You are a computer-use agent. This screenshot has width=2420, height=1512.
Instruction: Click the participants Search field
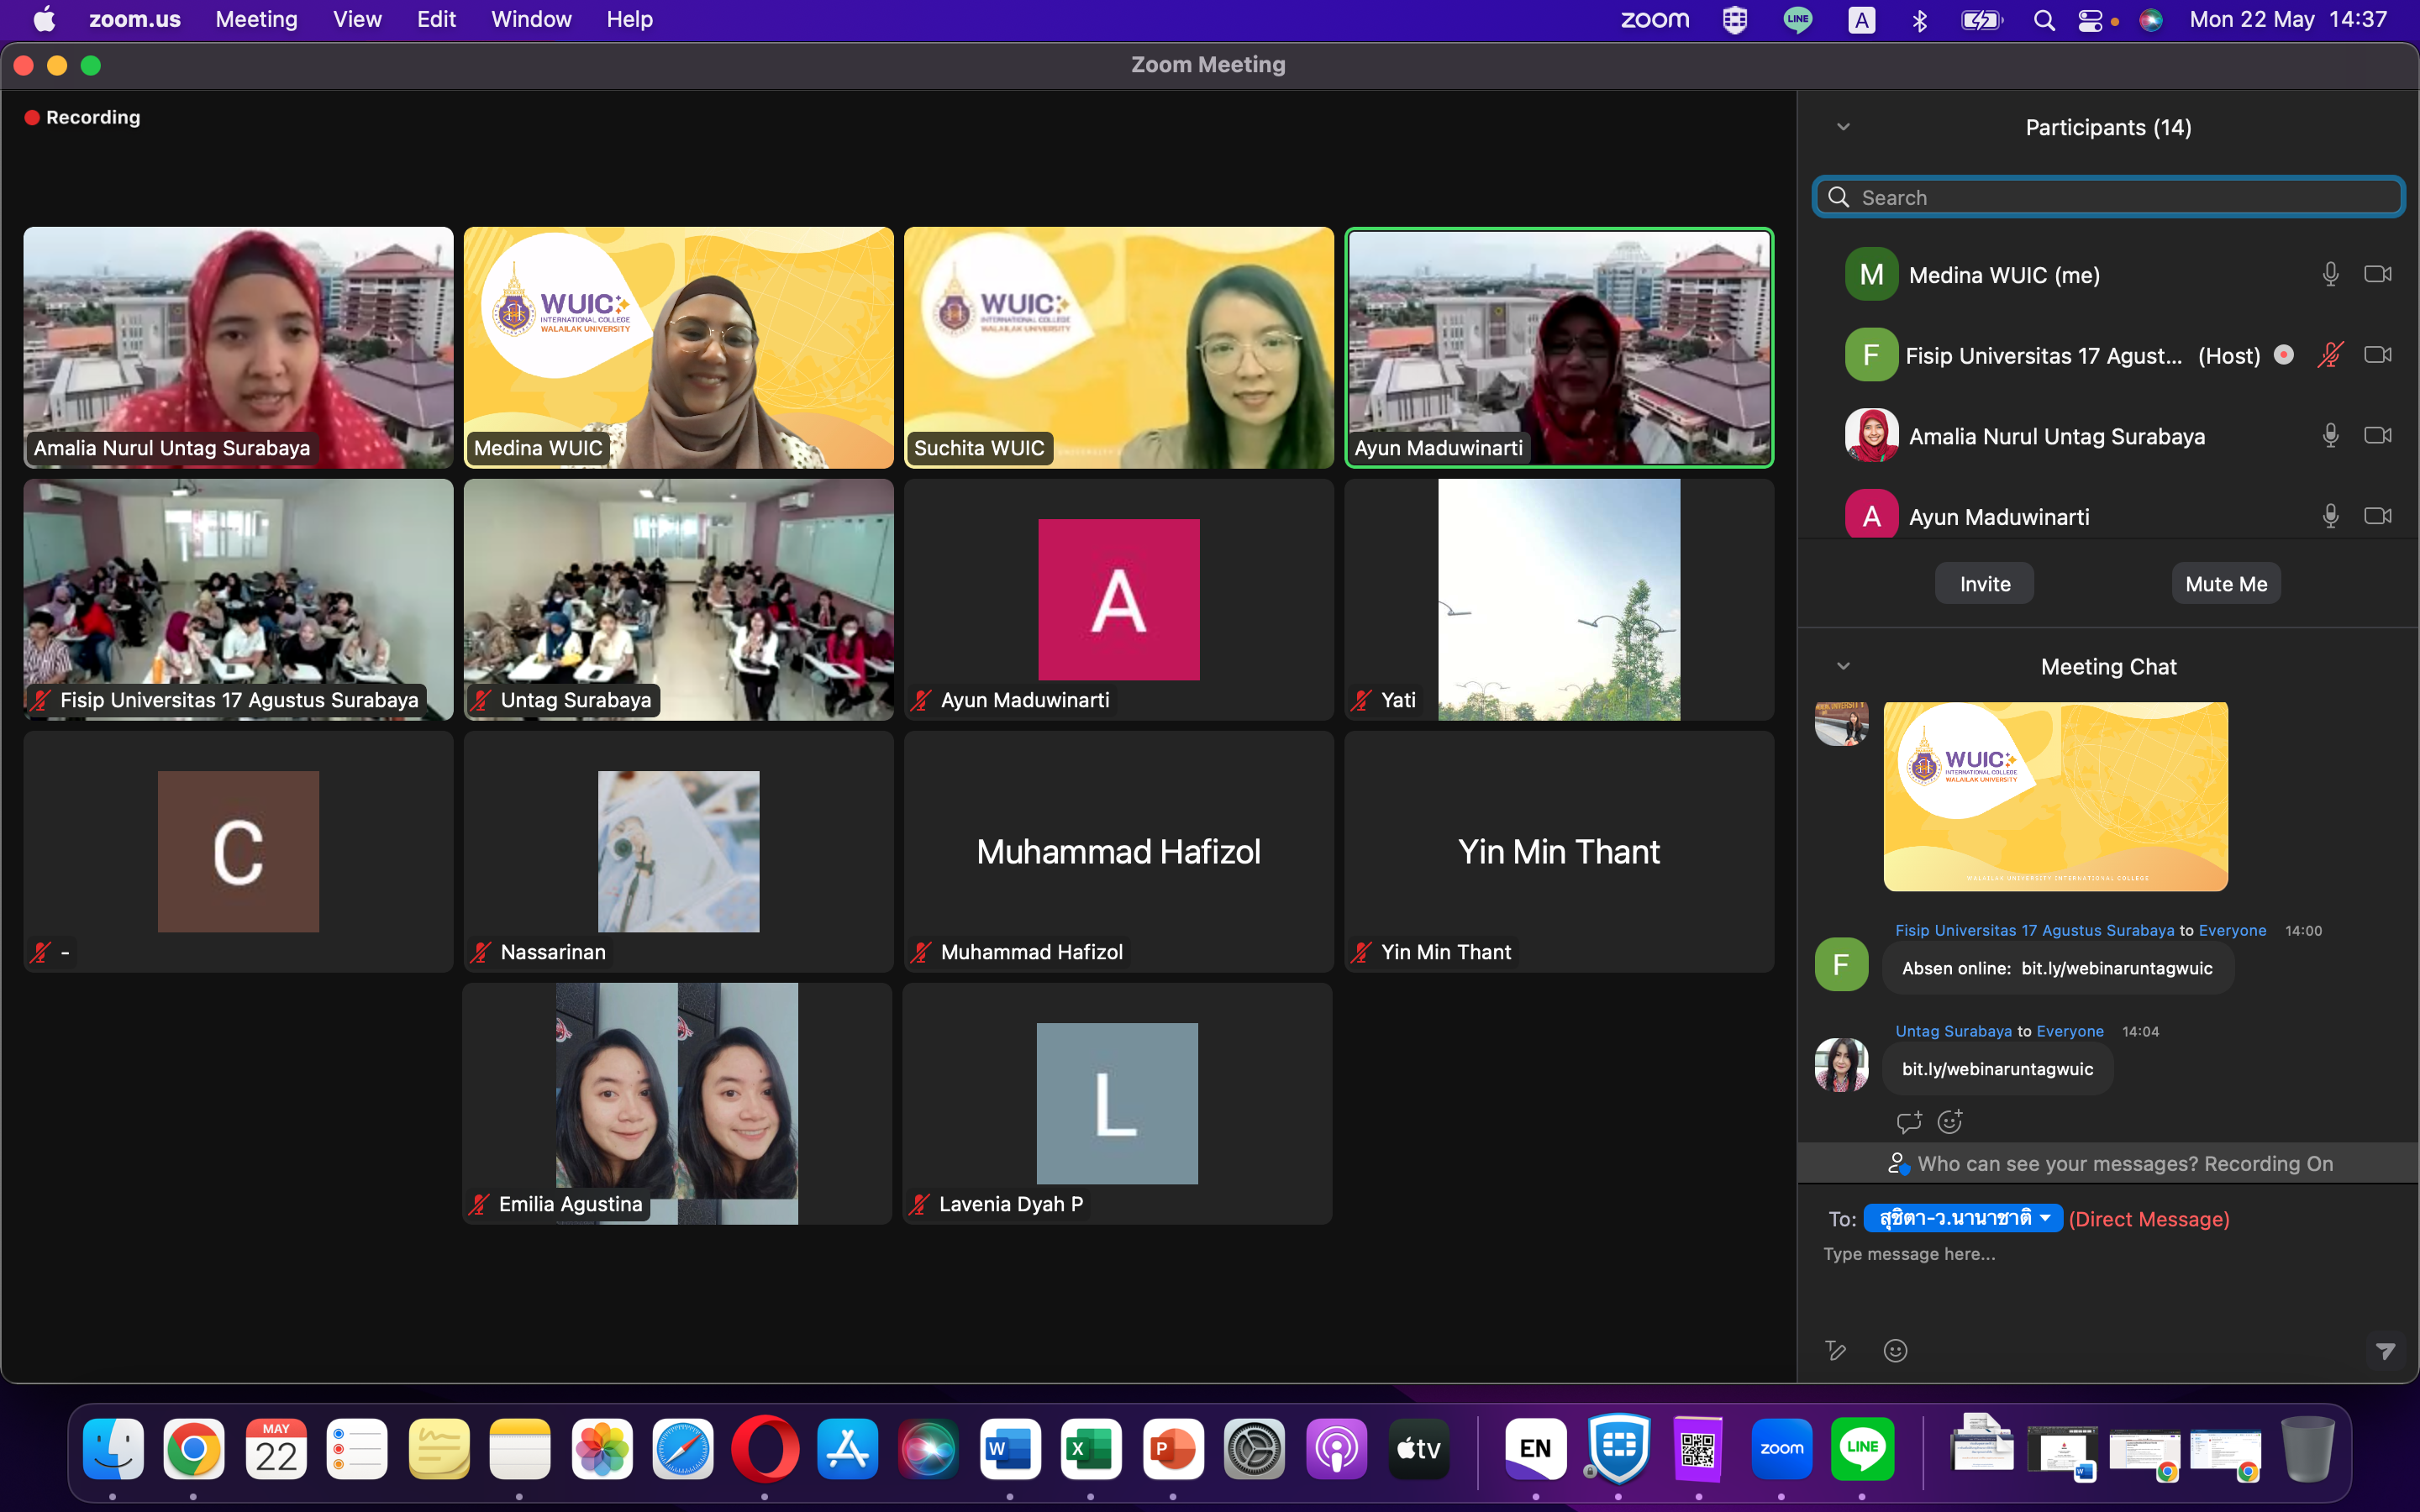[2108, 197]
